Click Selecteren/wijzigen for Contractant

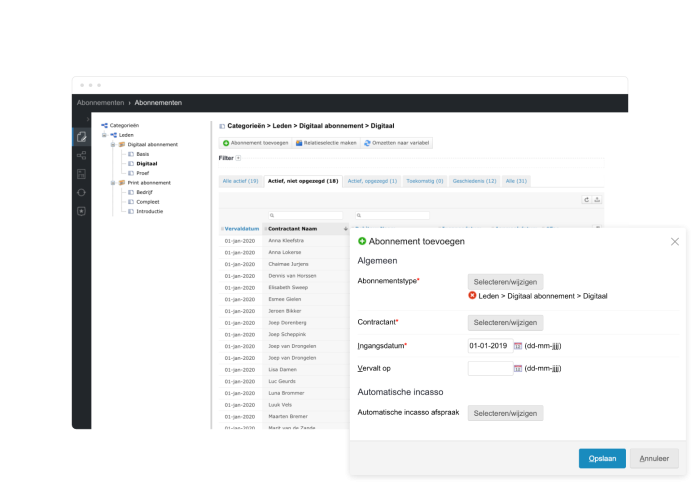pyautogui.click(x=507, y=322)
